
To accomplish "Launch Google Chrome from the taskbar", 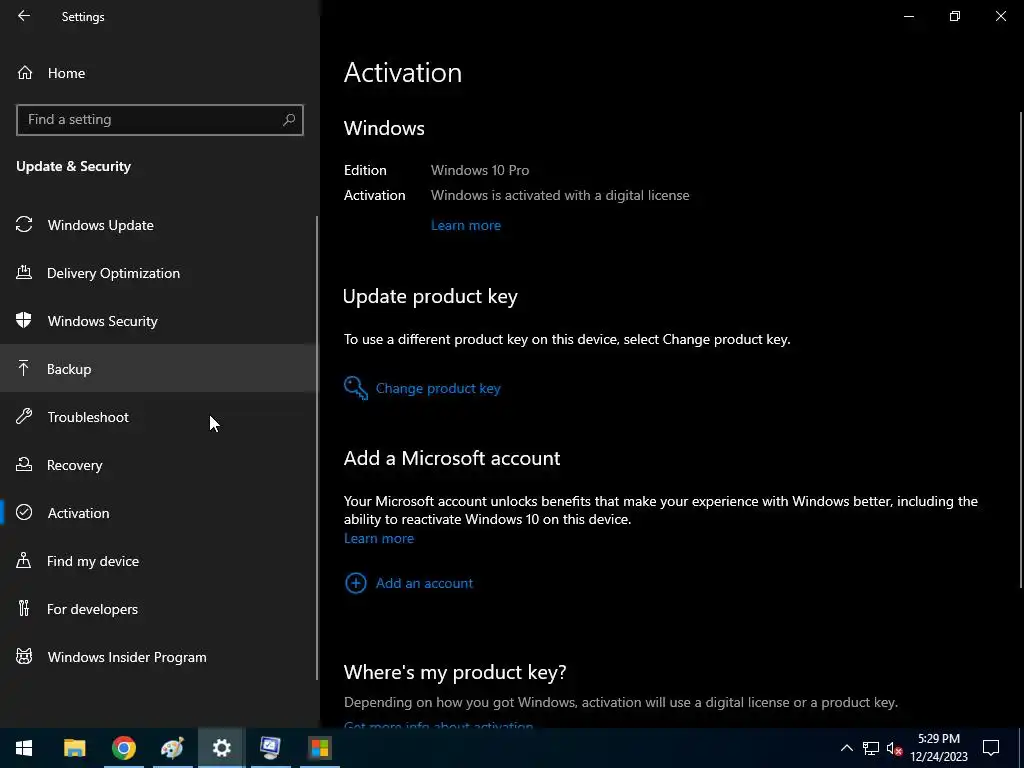I will pos(123,748).
